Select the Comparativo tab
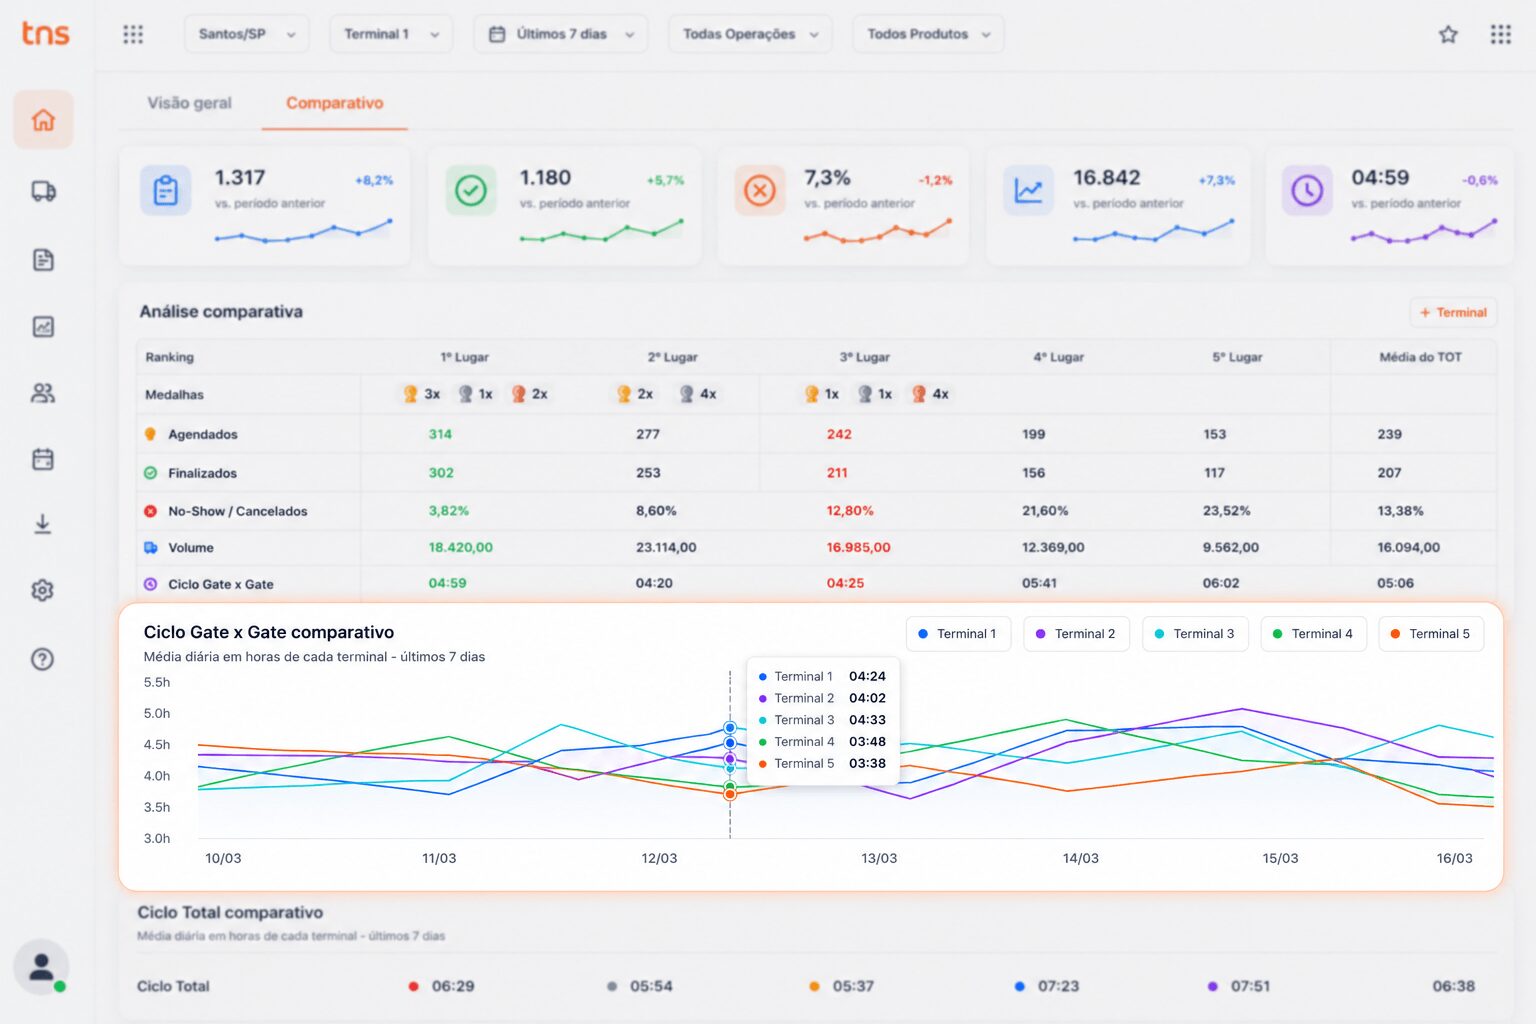 point(334,103)
